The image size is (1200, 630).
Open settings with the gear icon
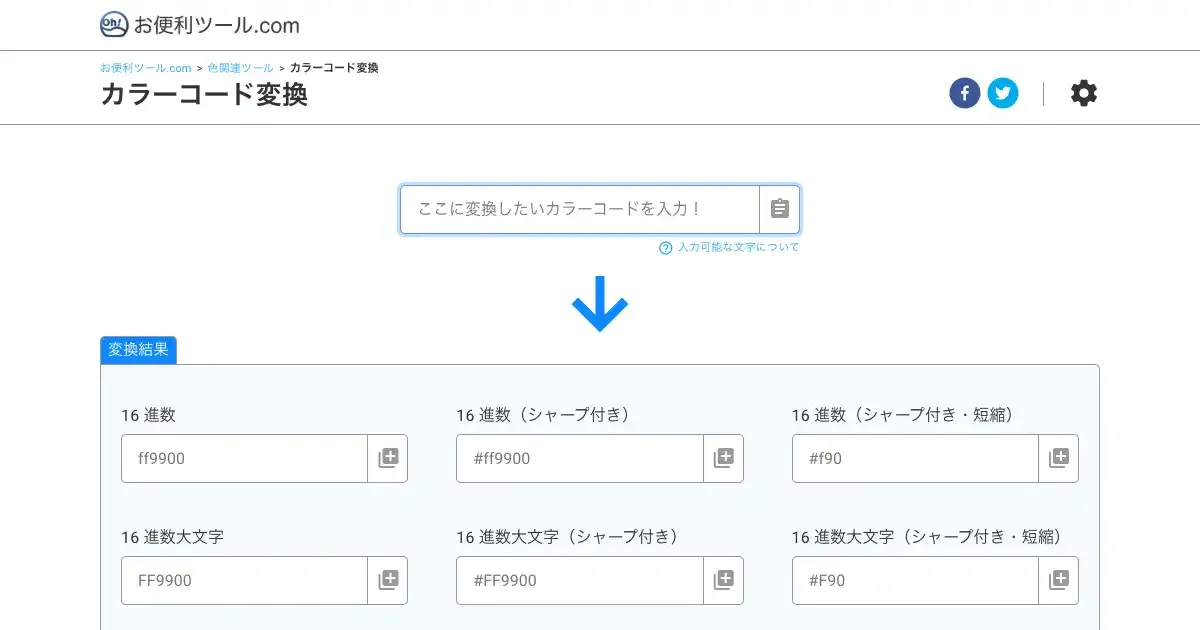tap(1083, 94)
